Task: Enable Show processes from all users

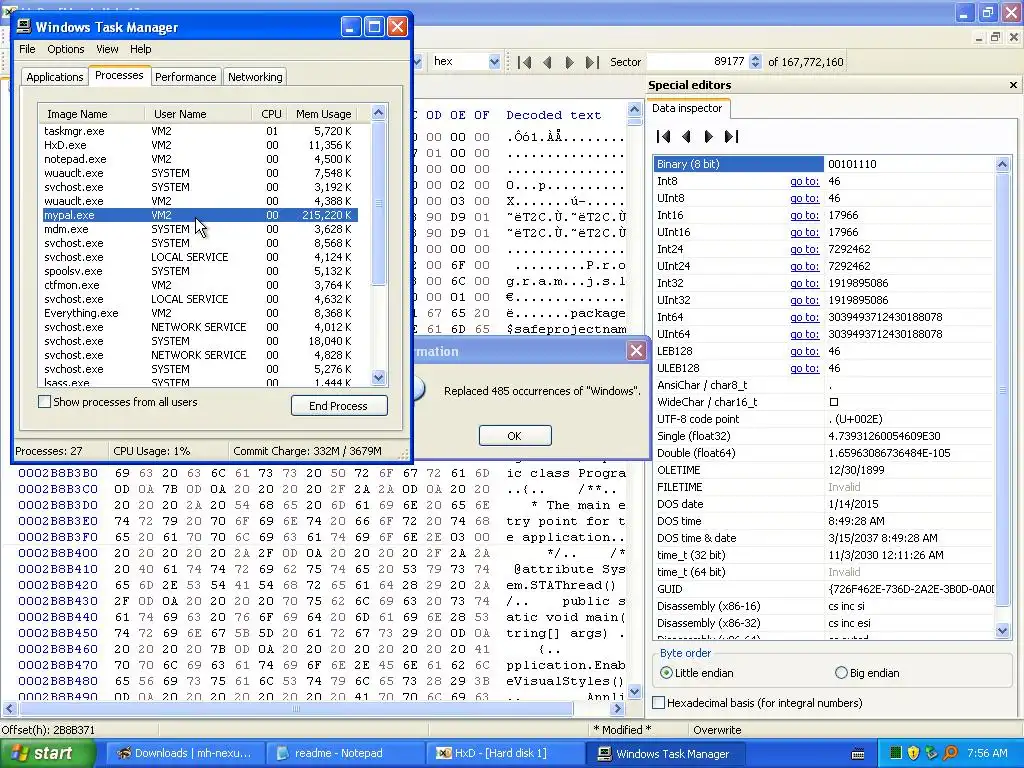Action: [44, 402]
